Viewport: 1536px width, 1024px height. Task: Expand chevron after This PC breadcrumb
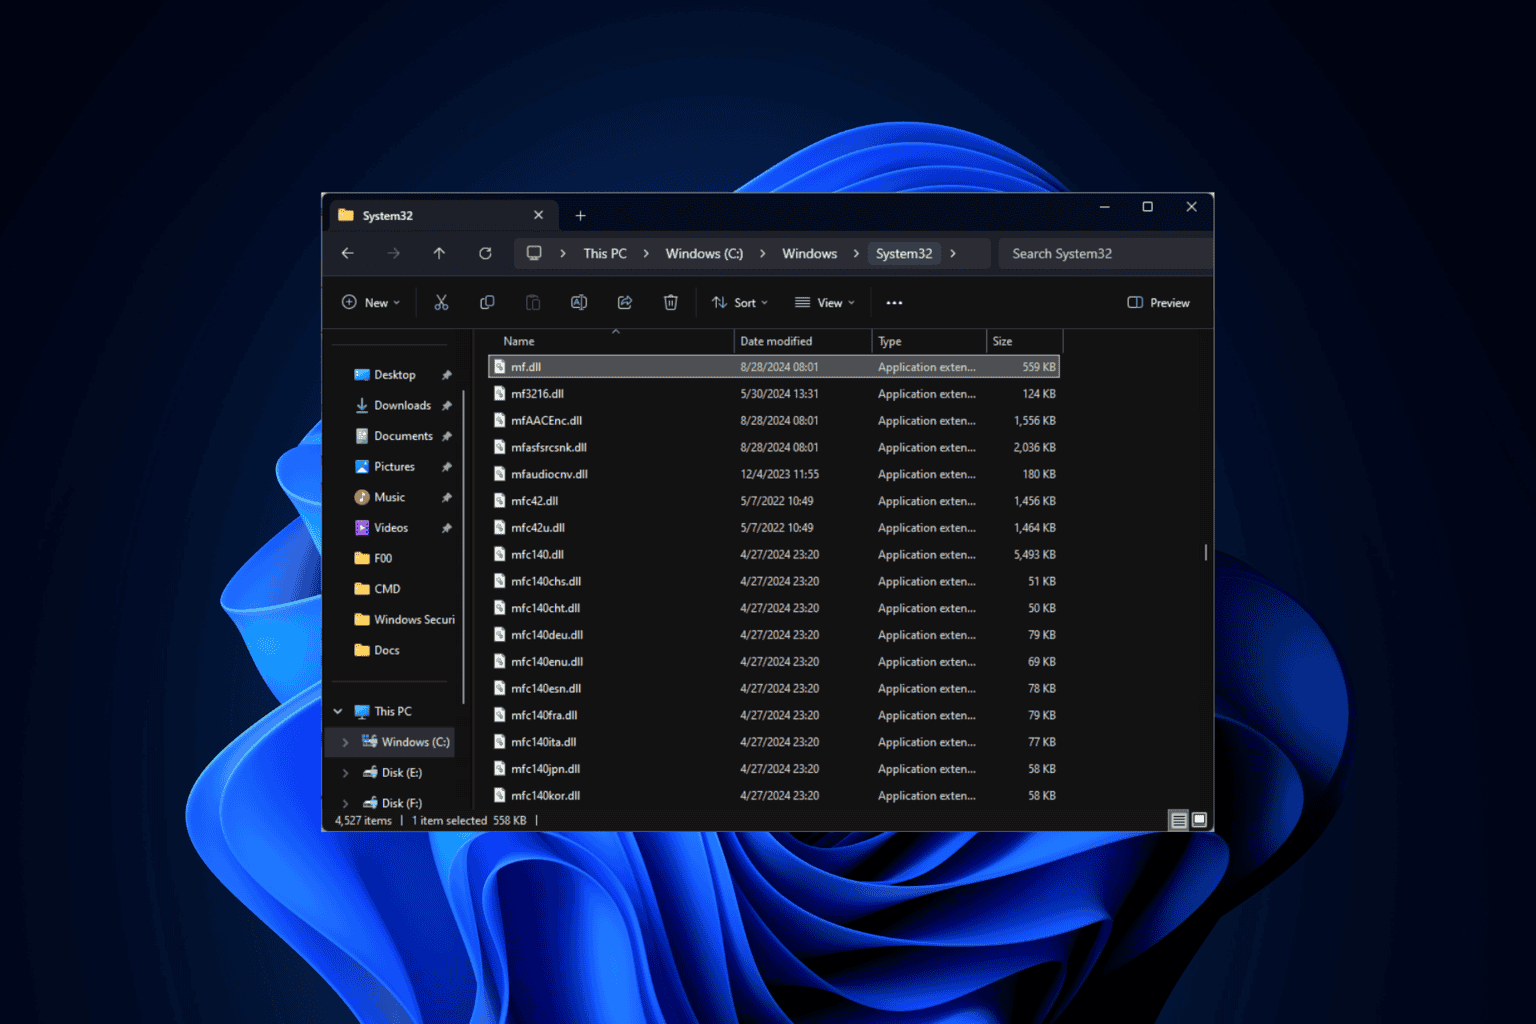pyautogui.click(x=646, y=254)
